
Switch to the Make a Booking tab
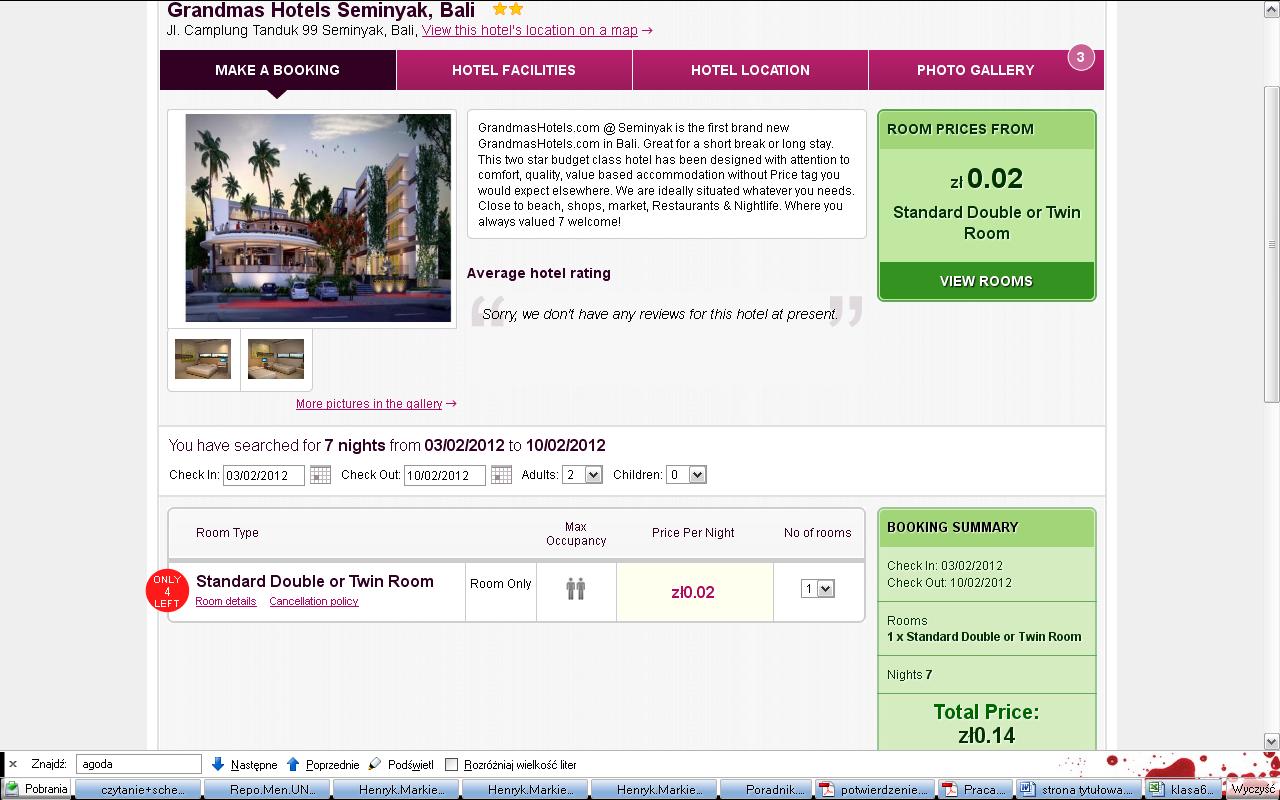278,70
